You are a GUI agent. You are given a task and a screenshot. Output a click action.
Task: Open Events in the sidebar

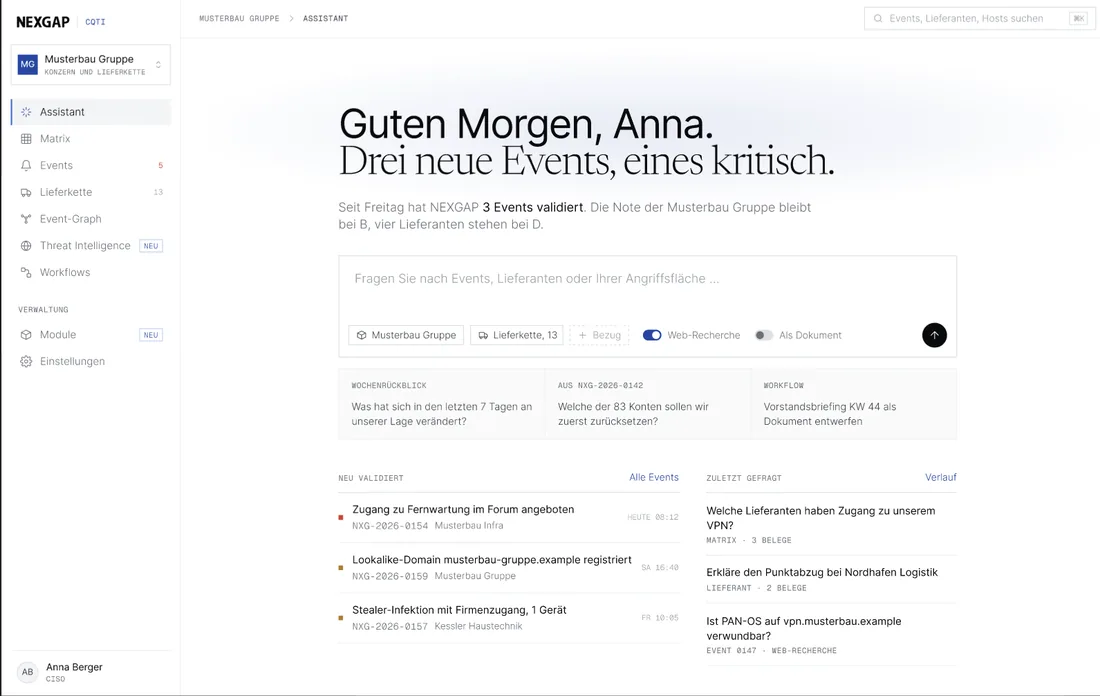coord(90,166)
